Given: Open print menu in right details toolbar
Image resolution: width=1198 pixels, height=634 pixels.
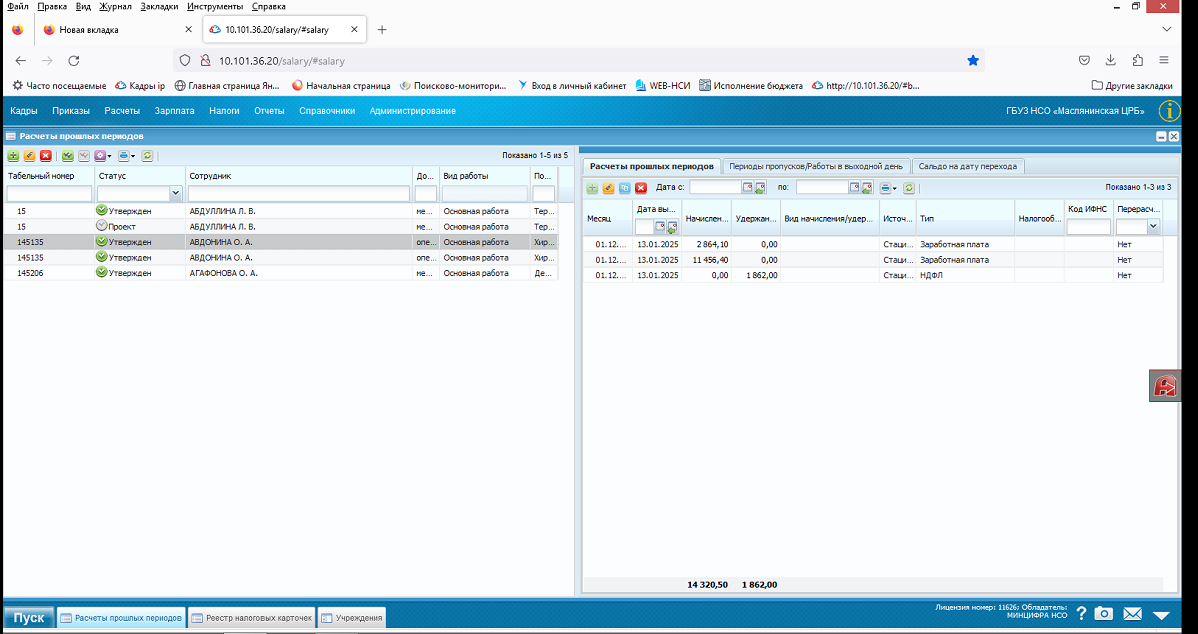Looking at the screenshot, I should [888, 188].
